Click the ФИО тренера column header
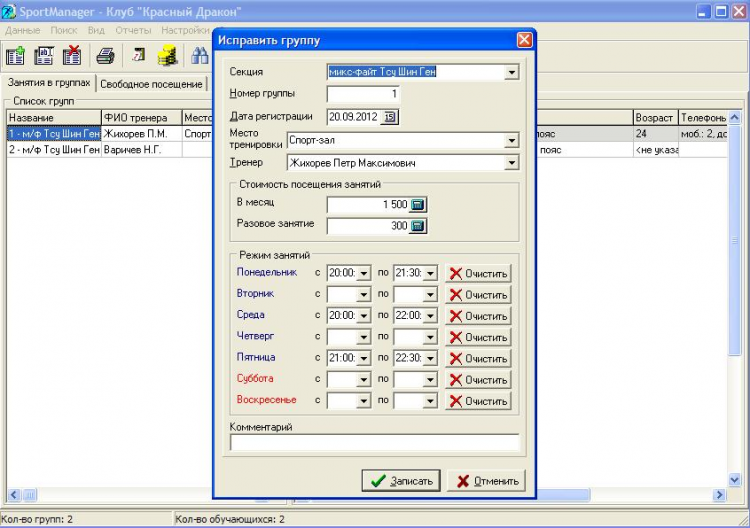This screenshot has width=750, height=528. (142, 118)
